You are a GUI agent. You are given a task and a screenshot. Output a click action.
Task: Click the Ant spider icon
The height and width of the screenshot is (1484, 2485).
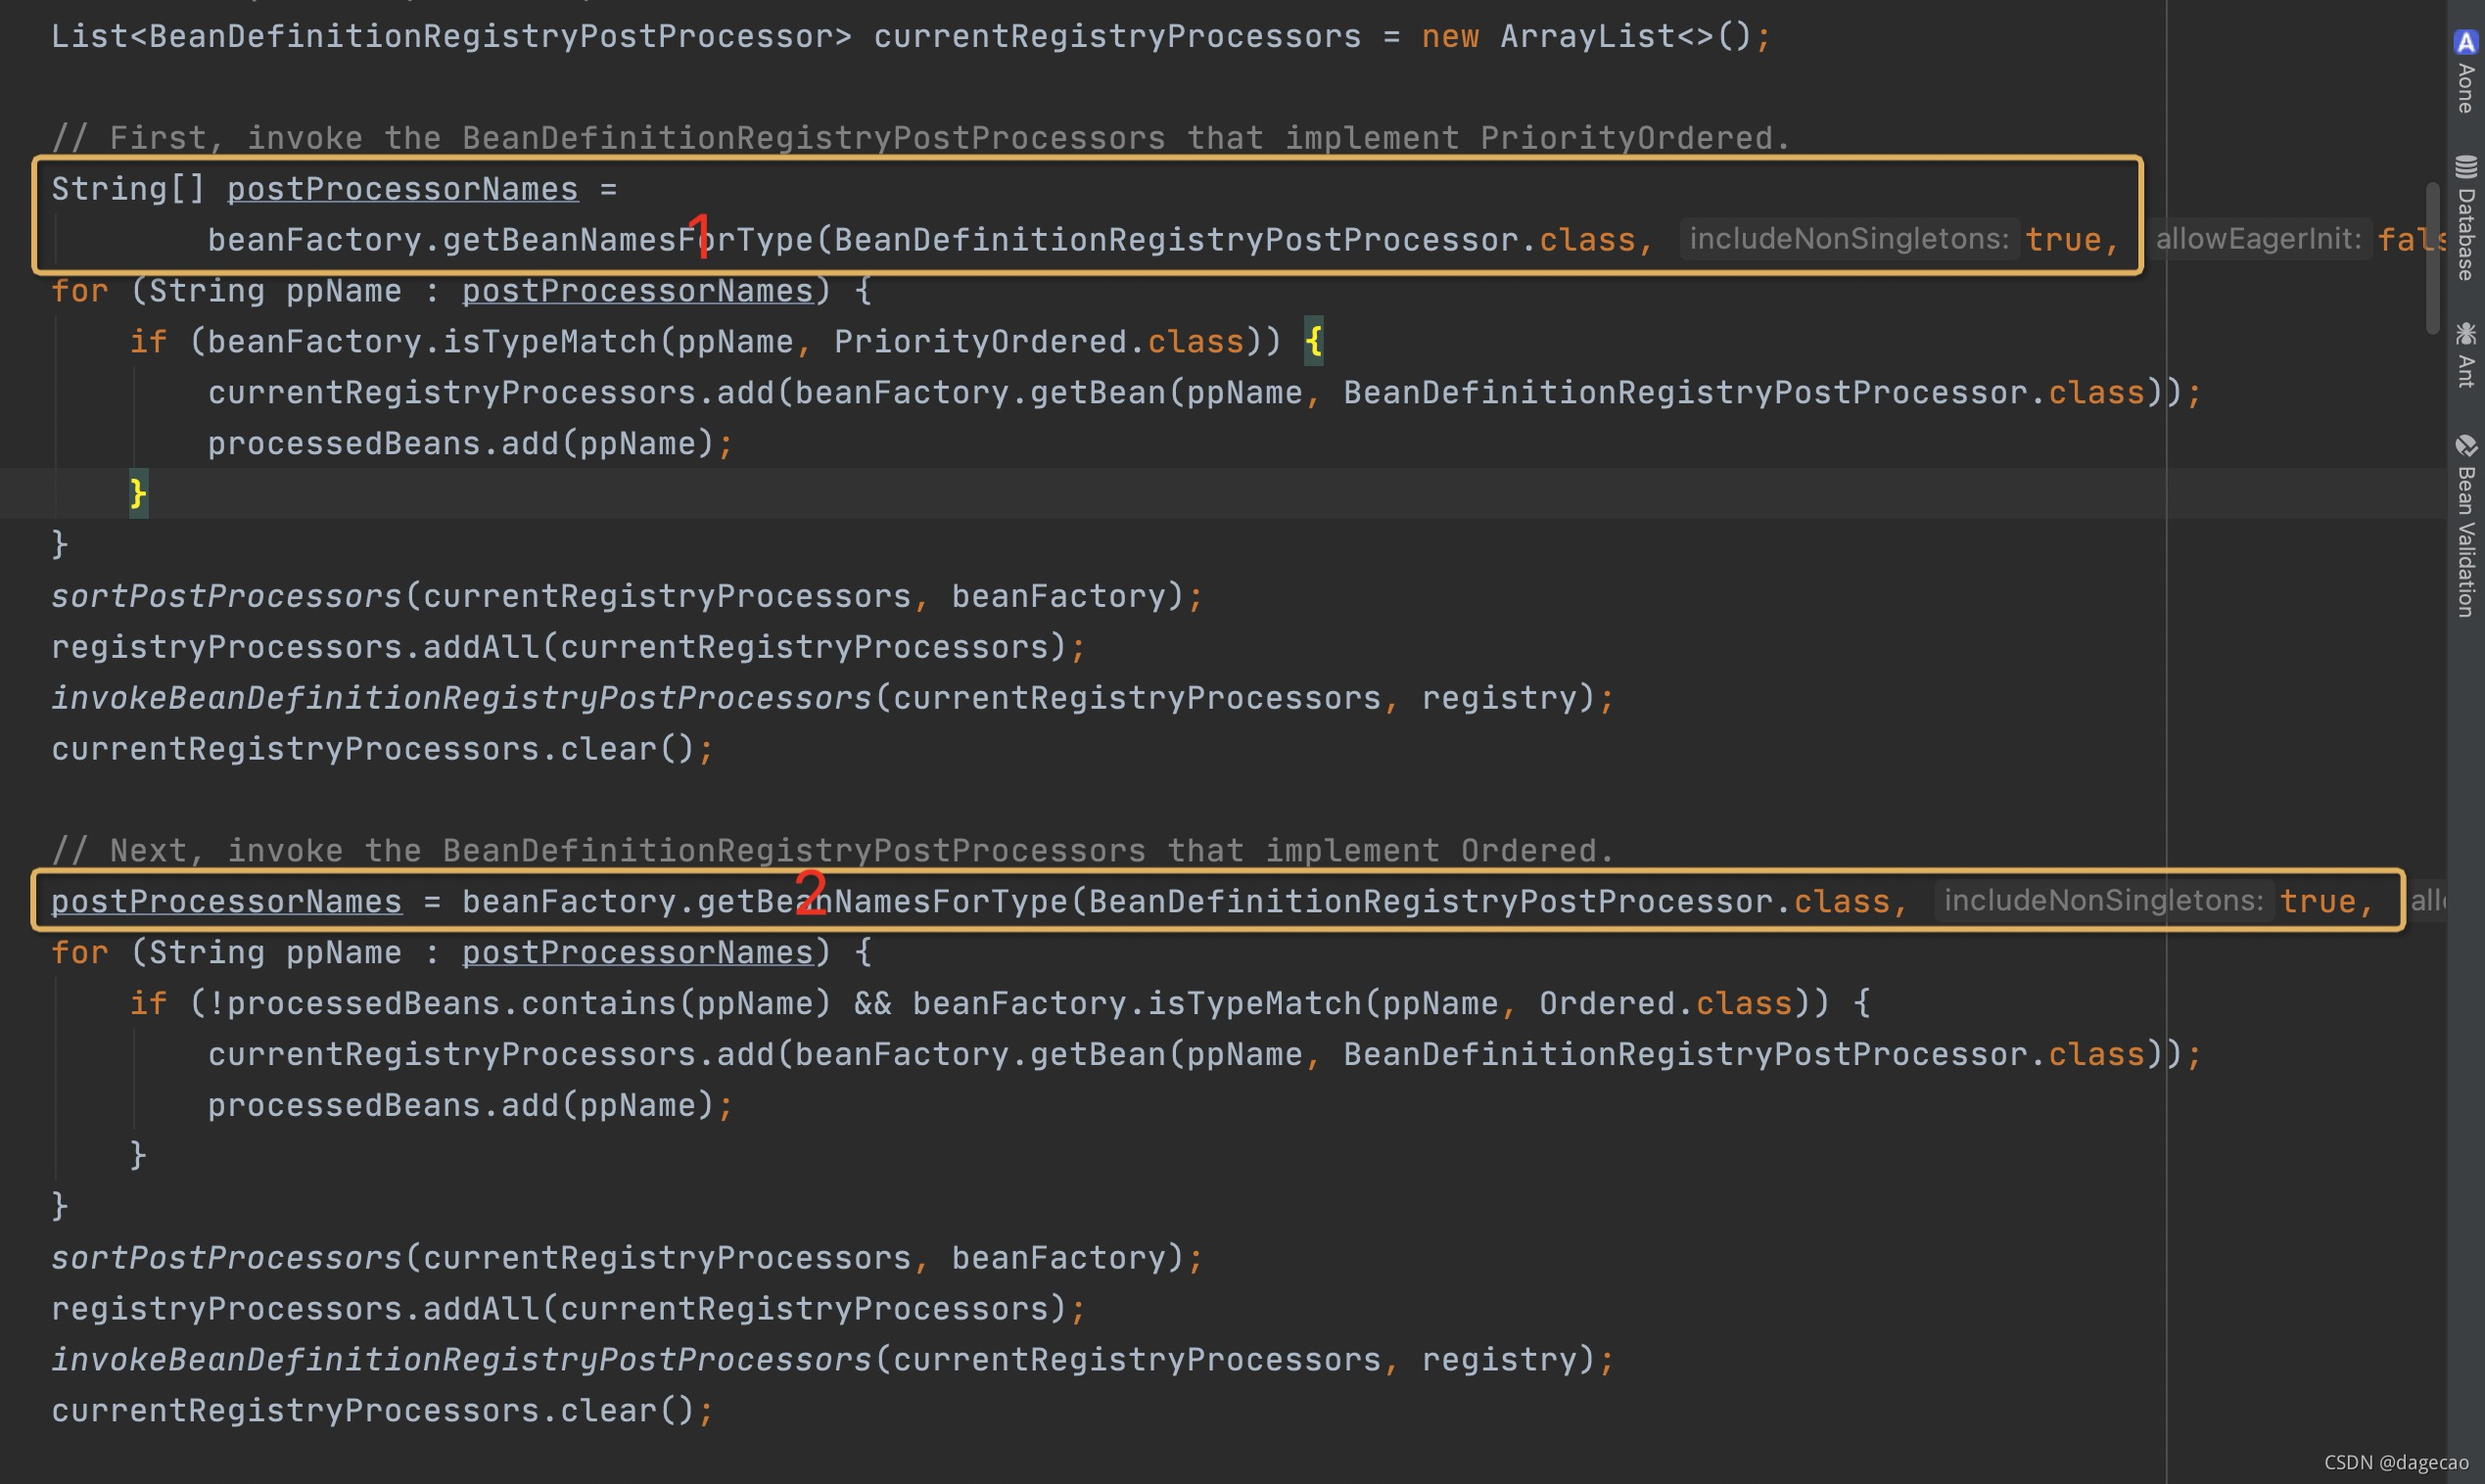point(2465,332)
